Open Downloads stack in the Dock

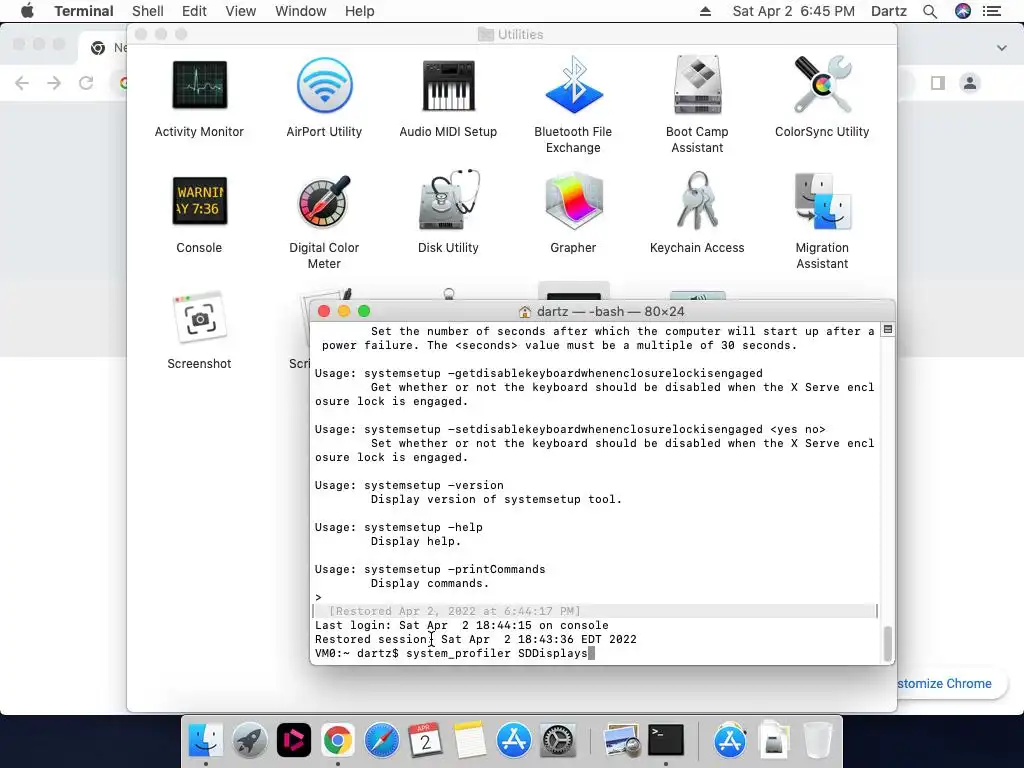pyautogui.click(x=773, y=740)
